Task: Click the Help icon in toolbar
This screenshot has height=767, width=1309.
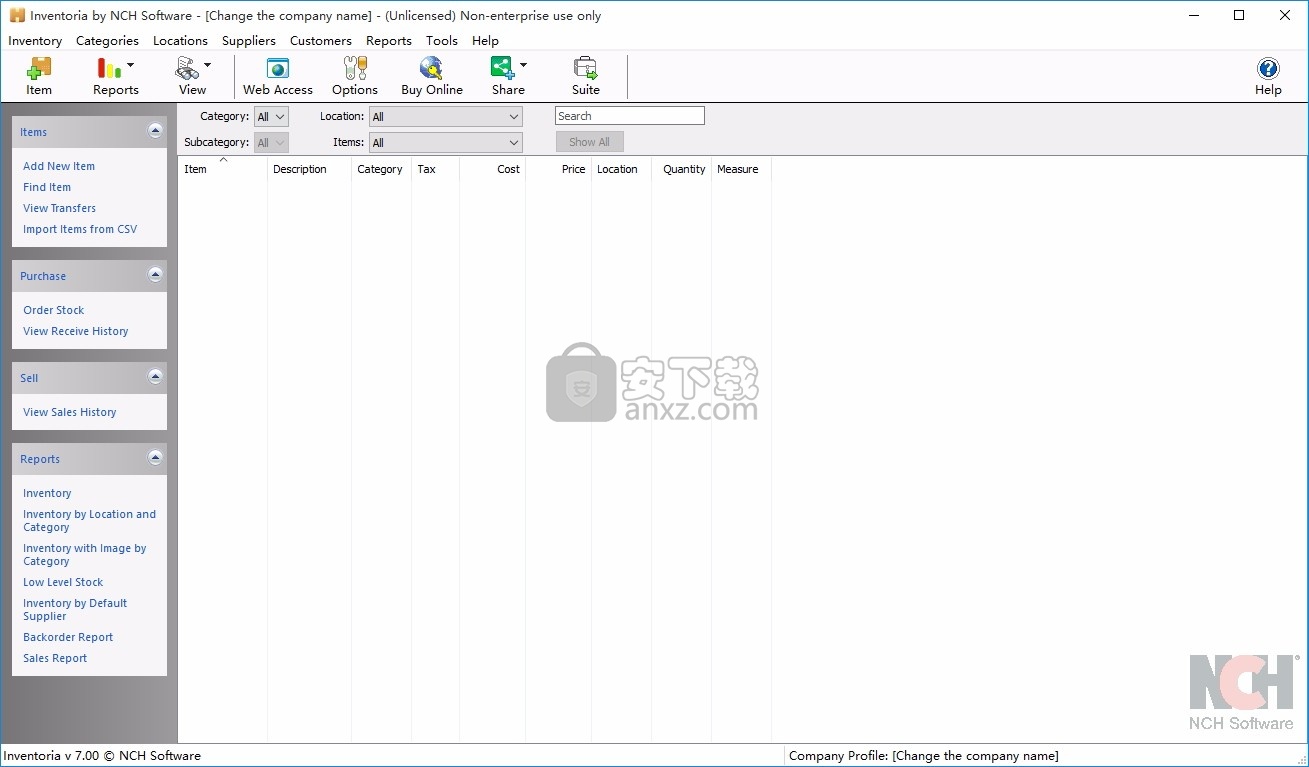Action: [x=1268, y=77]
